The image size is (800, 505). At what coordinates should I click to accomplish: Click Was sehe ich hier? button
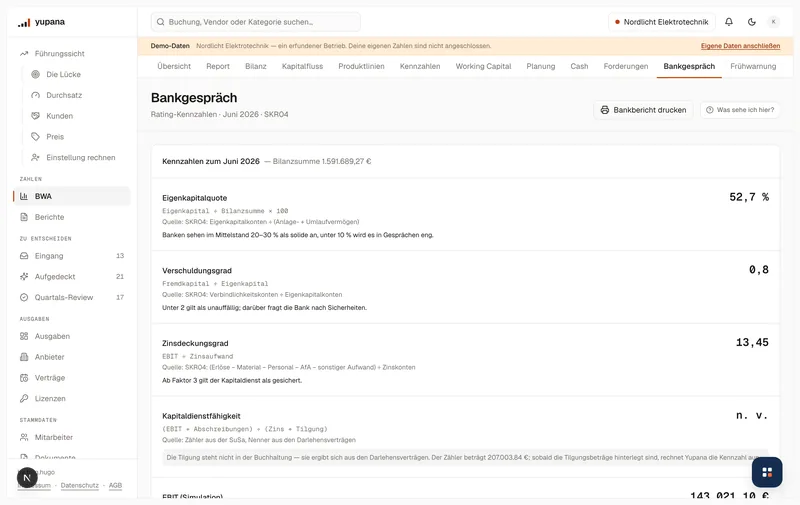740,110
